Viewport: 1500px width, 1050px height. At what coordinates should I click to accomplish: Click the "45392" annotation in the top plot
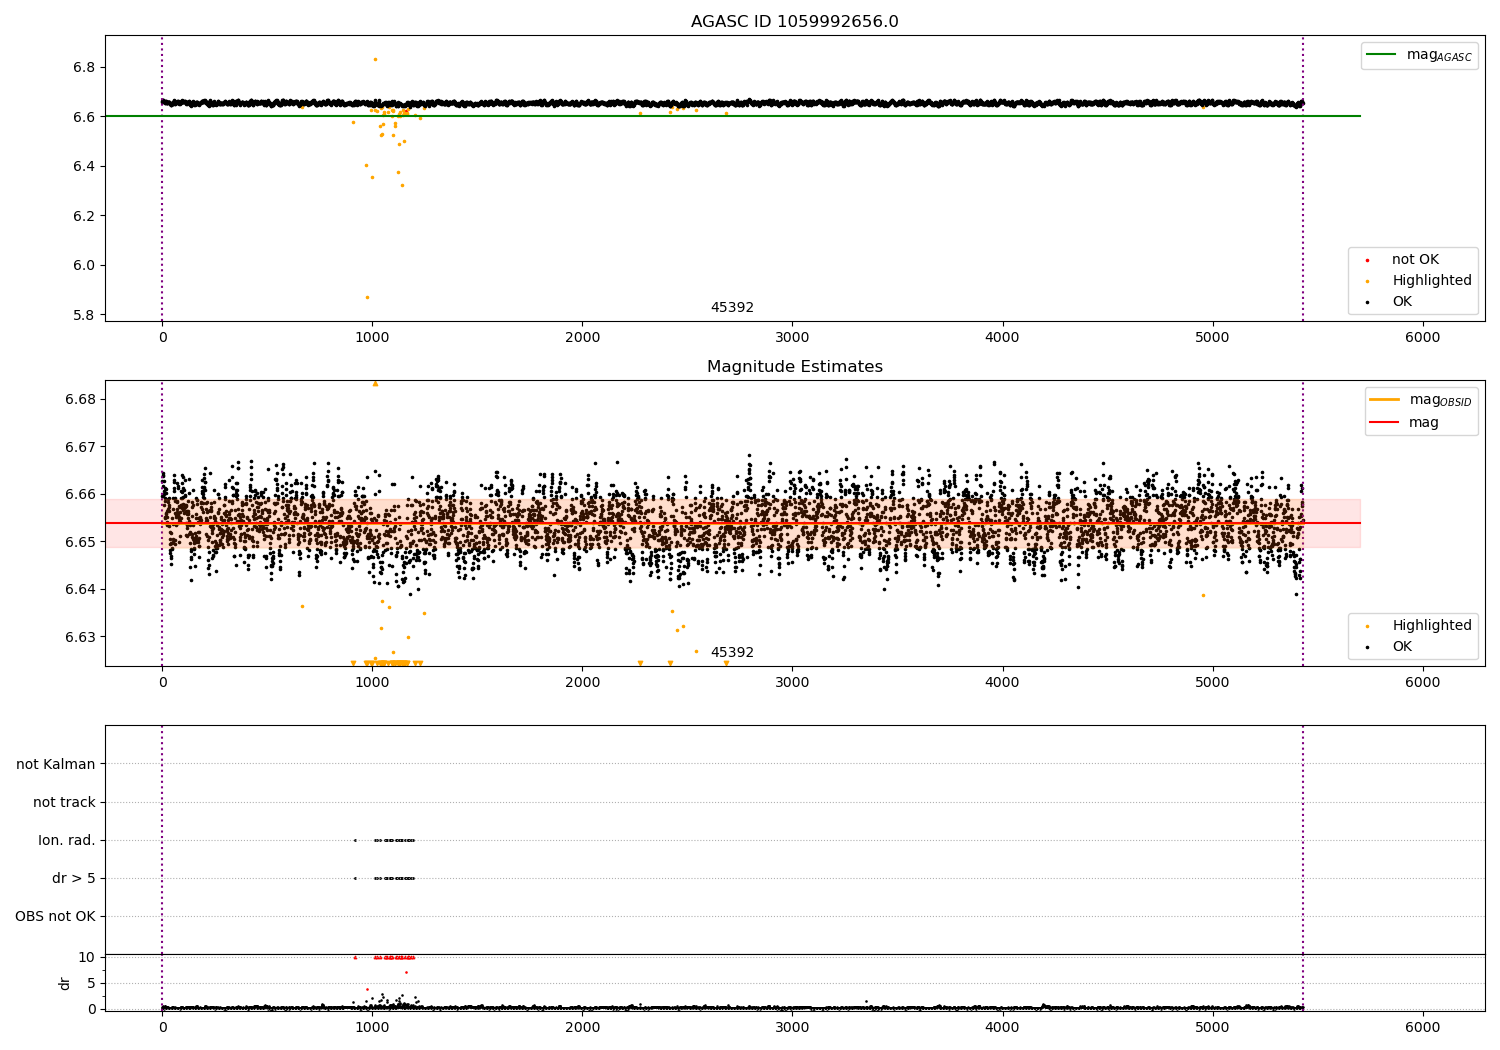point(732,308)
